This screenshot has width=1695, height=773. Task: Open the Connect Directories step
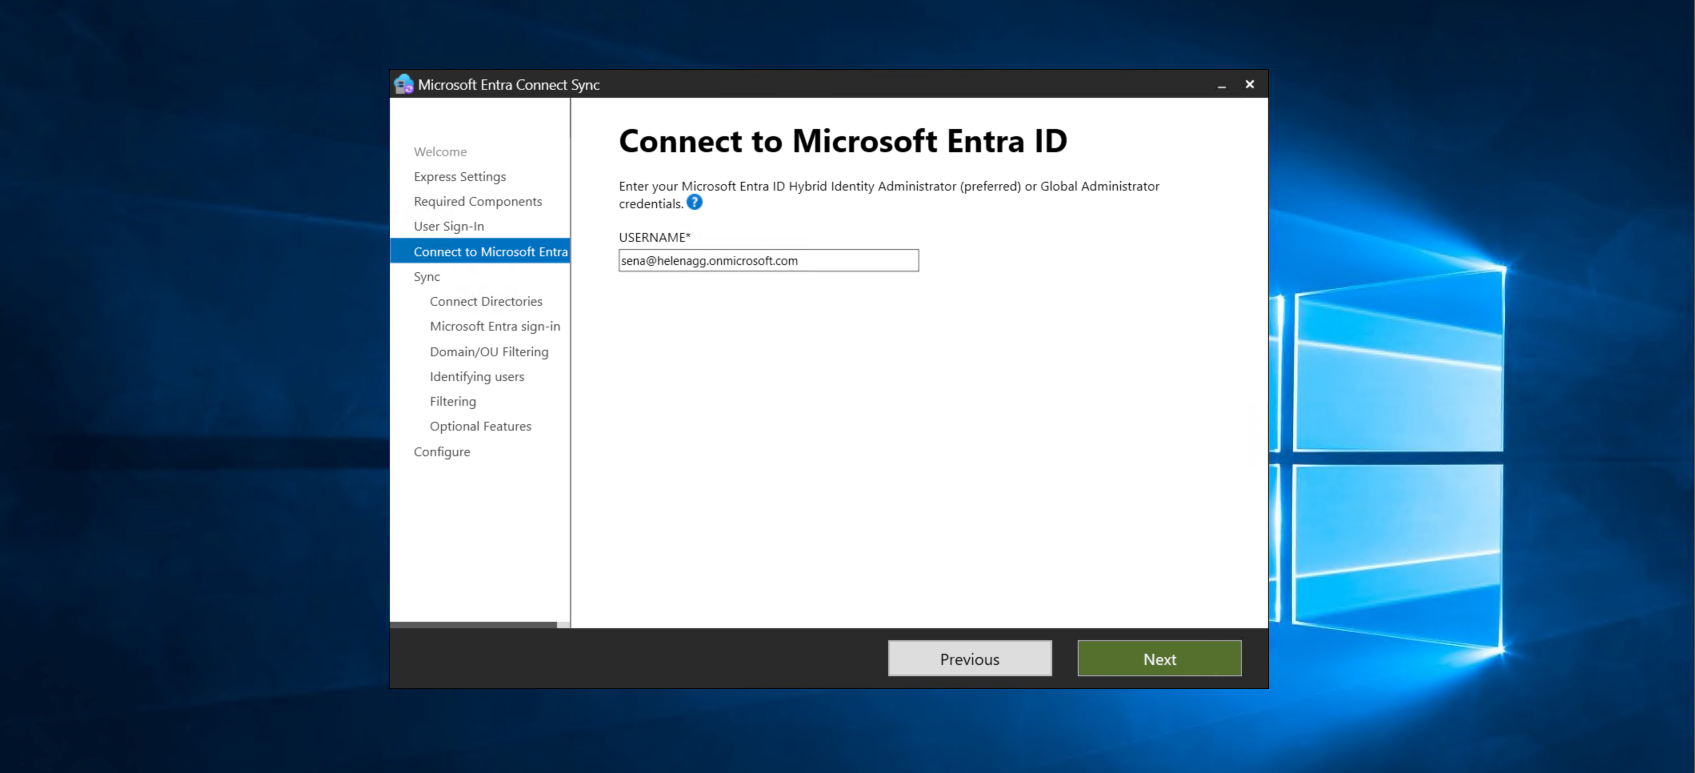pos(486,302)
